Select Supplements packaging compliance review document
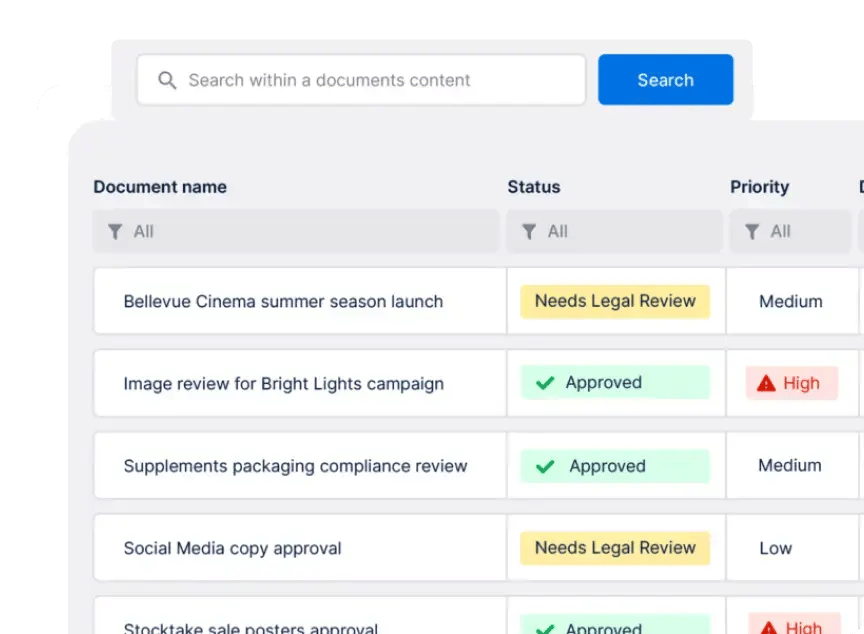The image size is (864, 634). pyautogui.click(x=295, y=466)
